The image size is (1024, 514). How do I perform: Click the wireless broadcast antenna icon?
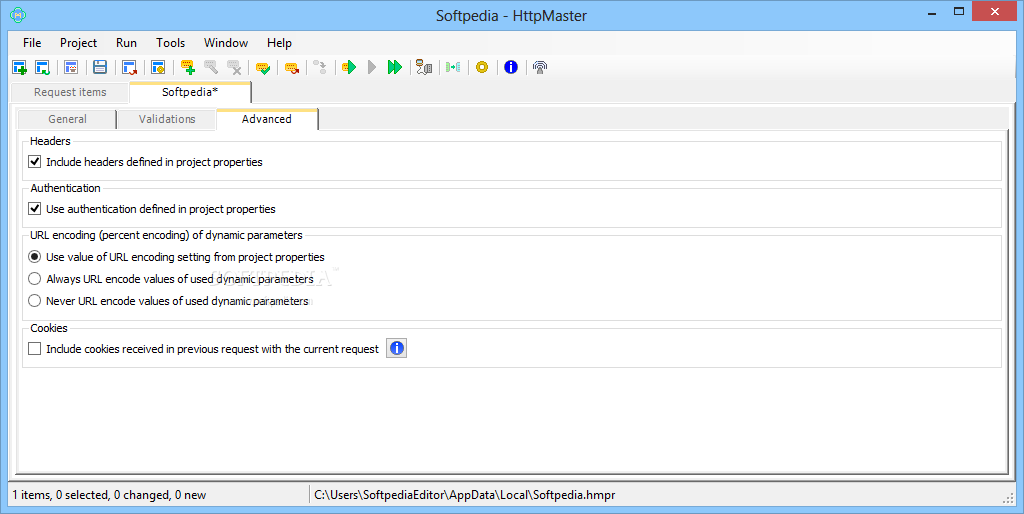coord(540,67)
